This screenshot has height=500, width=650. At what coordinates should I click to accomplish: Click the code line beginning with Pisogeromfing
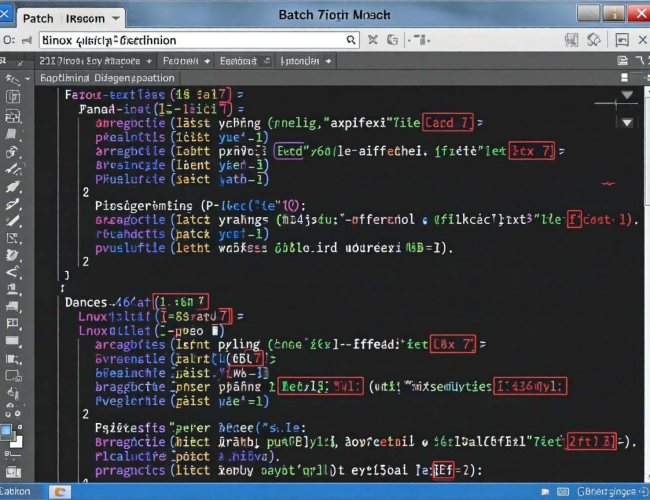[x=200, y=206]
